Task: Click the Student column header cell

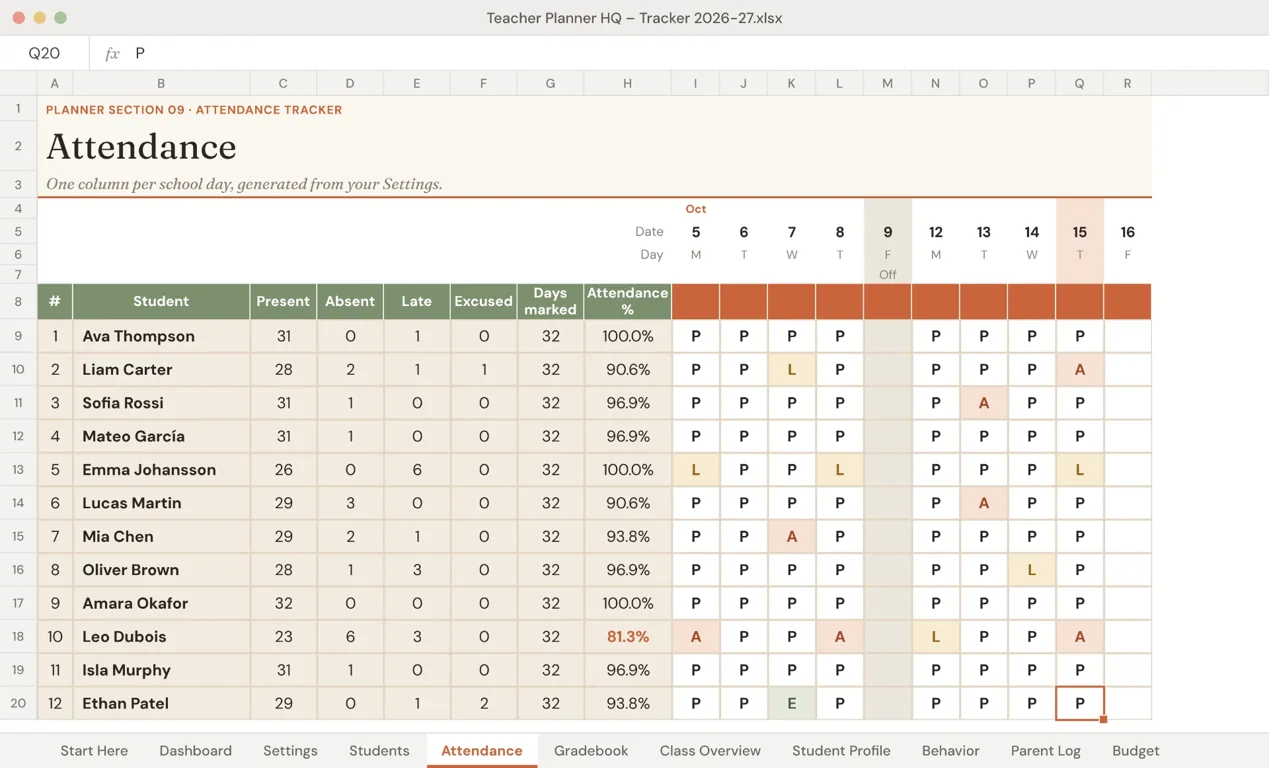Action: [161, 301]
